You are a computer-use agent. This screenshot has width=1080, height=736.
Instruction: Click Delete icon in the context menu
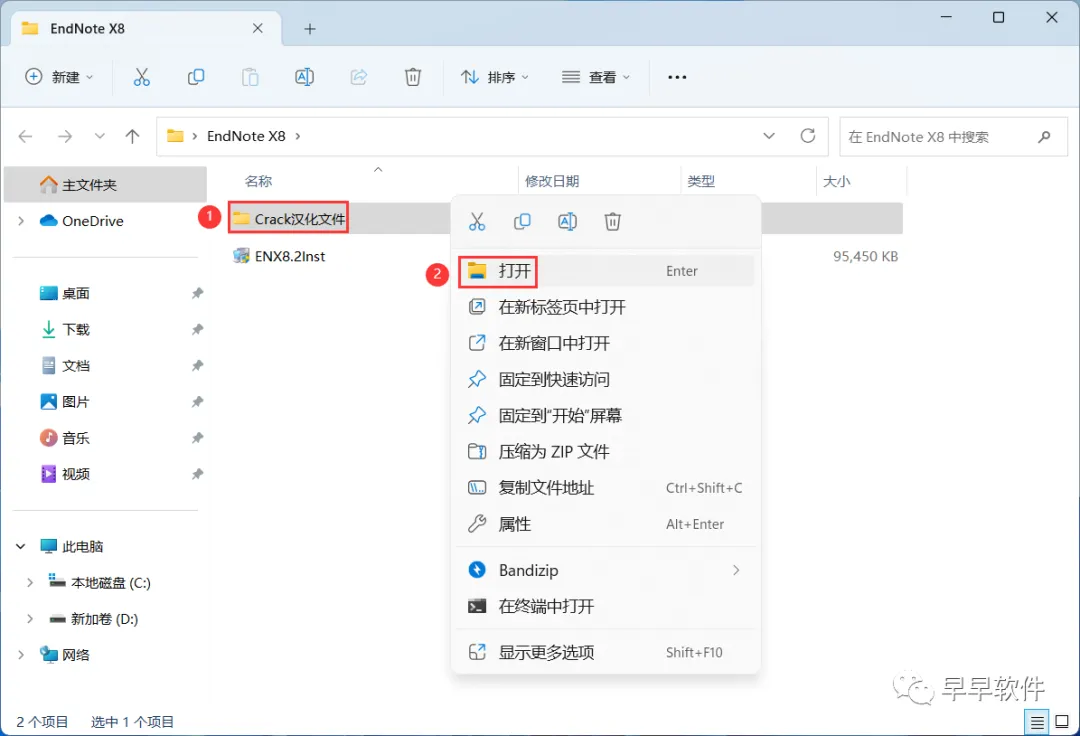[x=612, y=222]
